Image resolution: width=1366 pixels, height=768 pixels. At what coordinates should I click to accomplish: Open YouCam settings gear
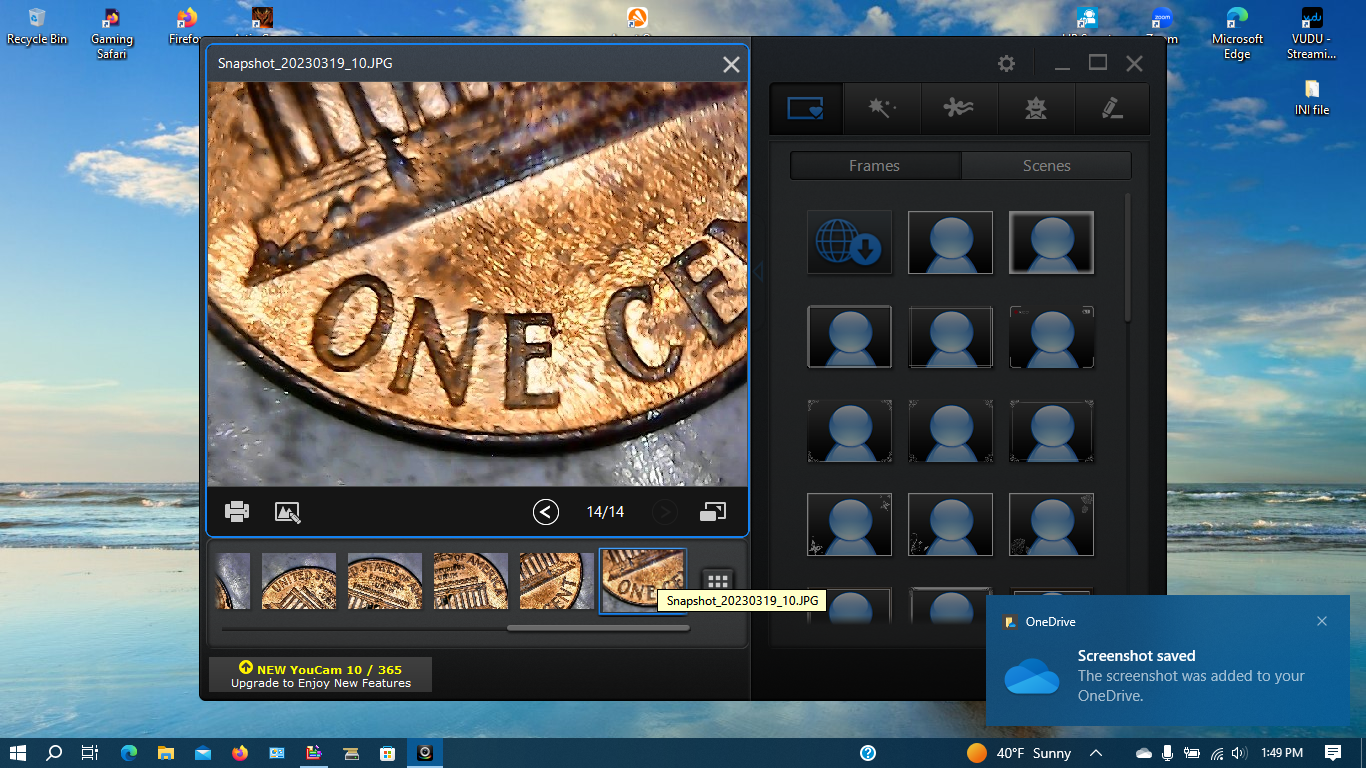click(x=1006, y=63)
